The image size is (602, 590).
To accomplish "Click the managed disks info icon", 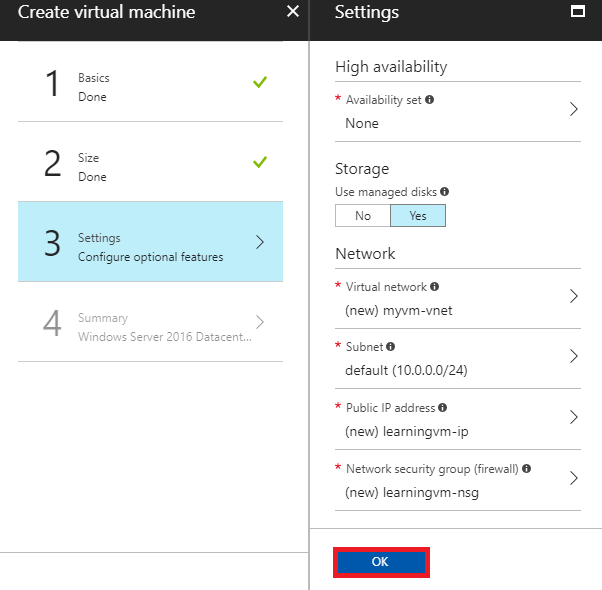I will click(x=444, y=191).
